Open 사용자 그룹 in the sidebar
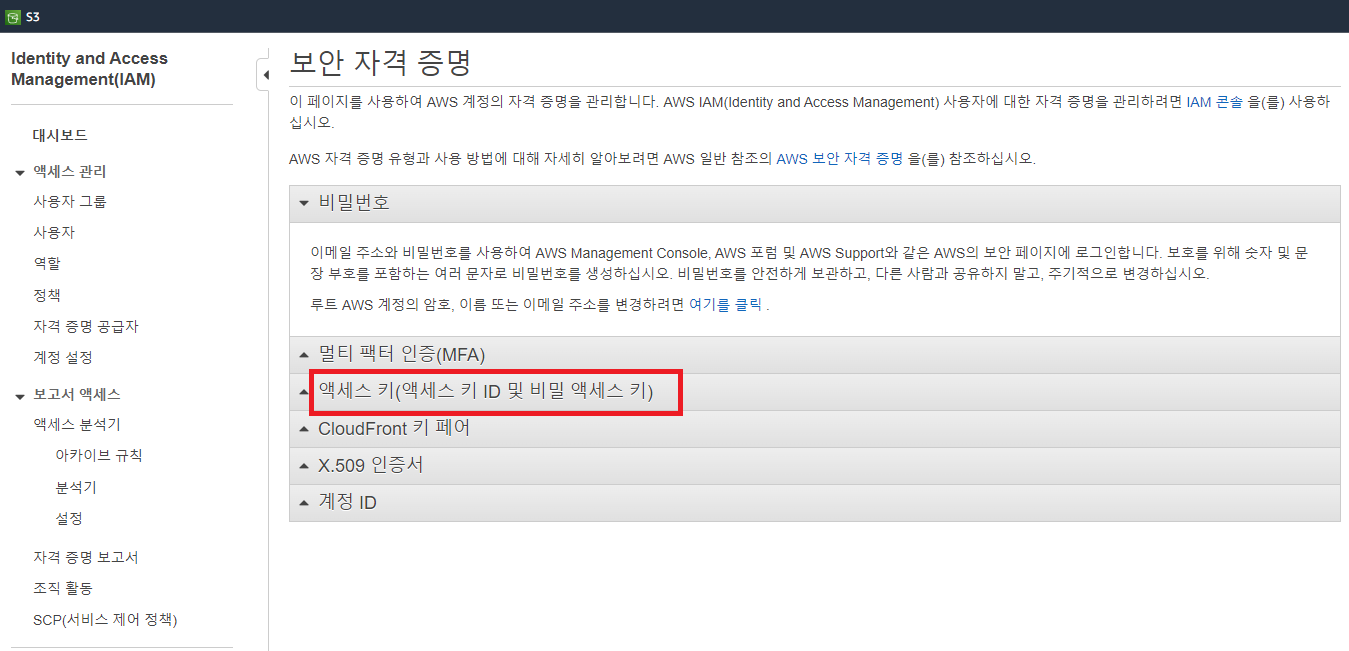Image resolution: width=1349 pixels, height=651 pixels. click(70, 202)
